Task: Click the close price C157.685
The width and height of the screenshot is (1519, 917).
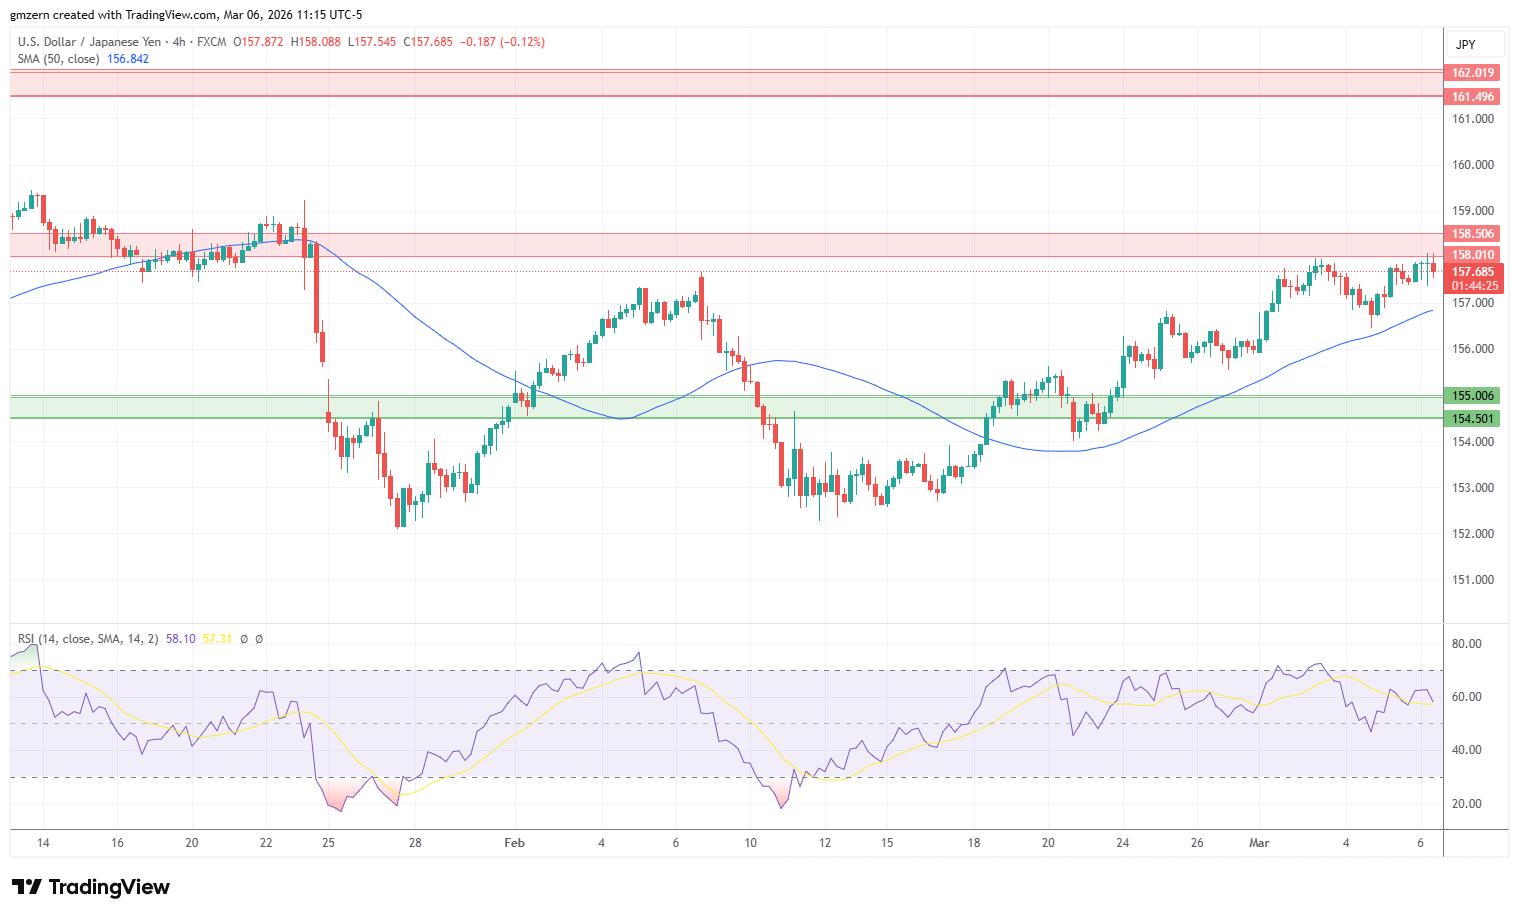Action: point(428,42)
